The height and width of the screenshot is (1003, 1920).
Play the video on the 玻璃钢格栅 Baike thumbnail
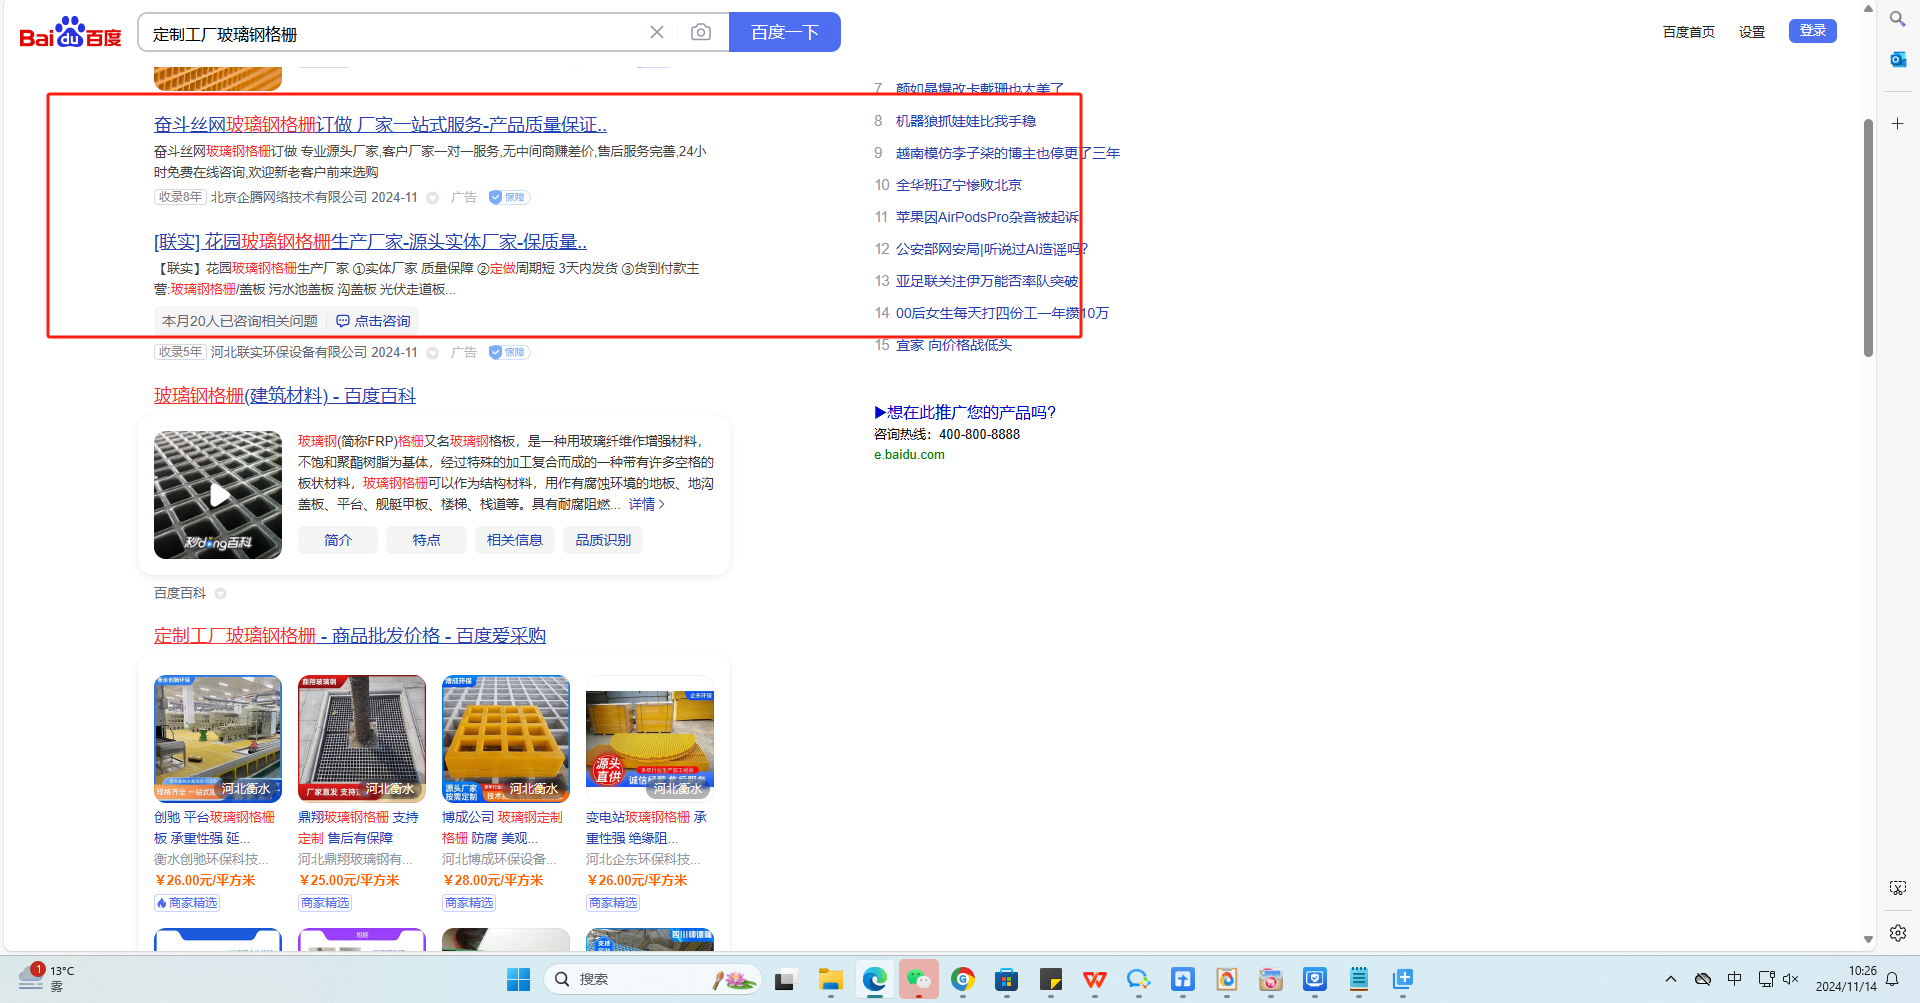218,495
